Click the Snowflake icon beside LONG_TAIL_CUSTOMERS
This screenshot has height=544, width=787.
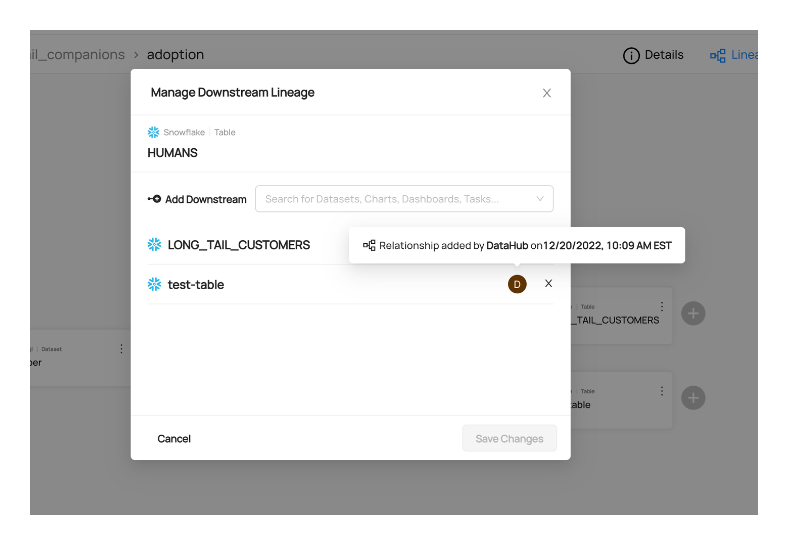coord(154,244)
